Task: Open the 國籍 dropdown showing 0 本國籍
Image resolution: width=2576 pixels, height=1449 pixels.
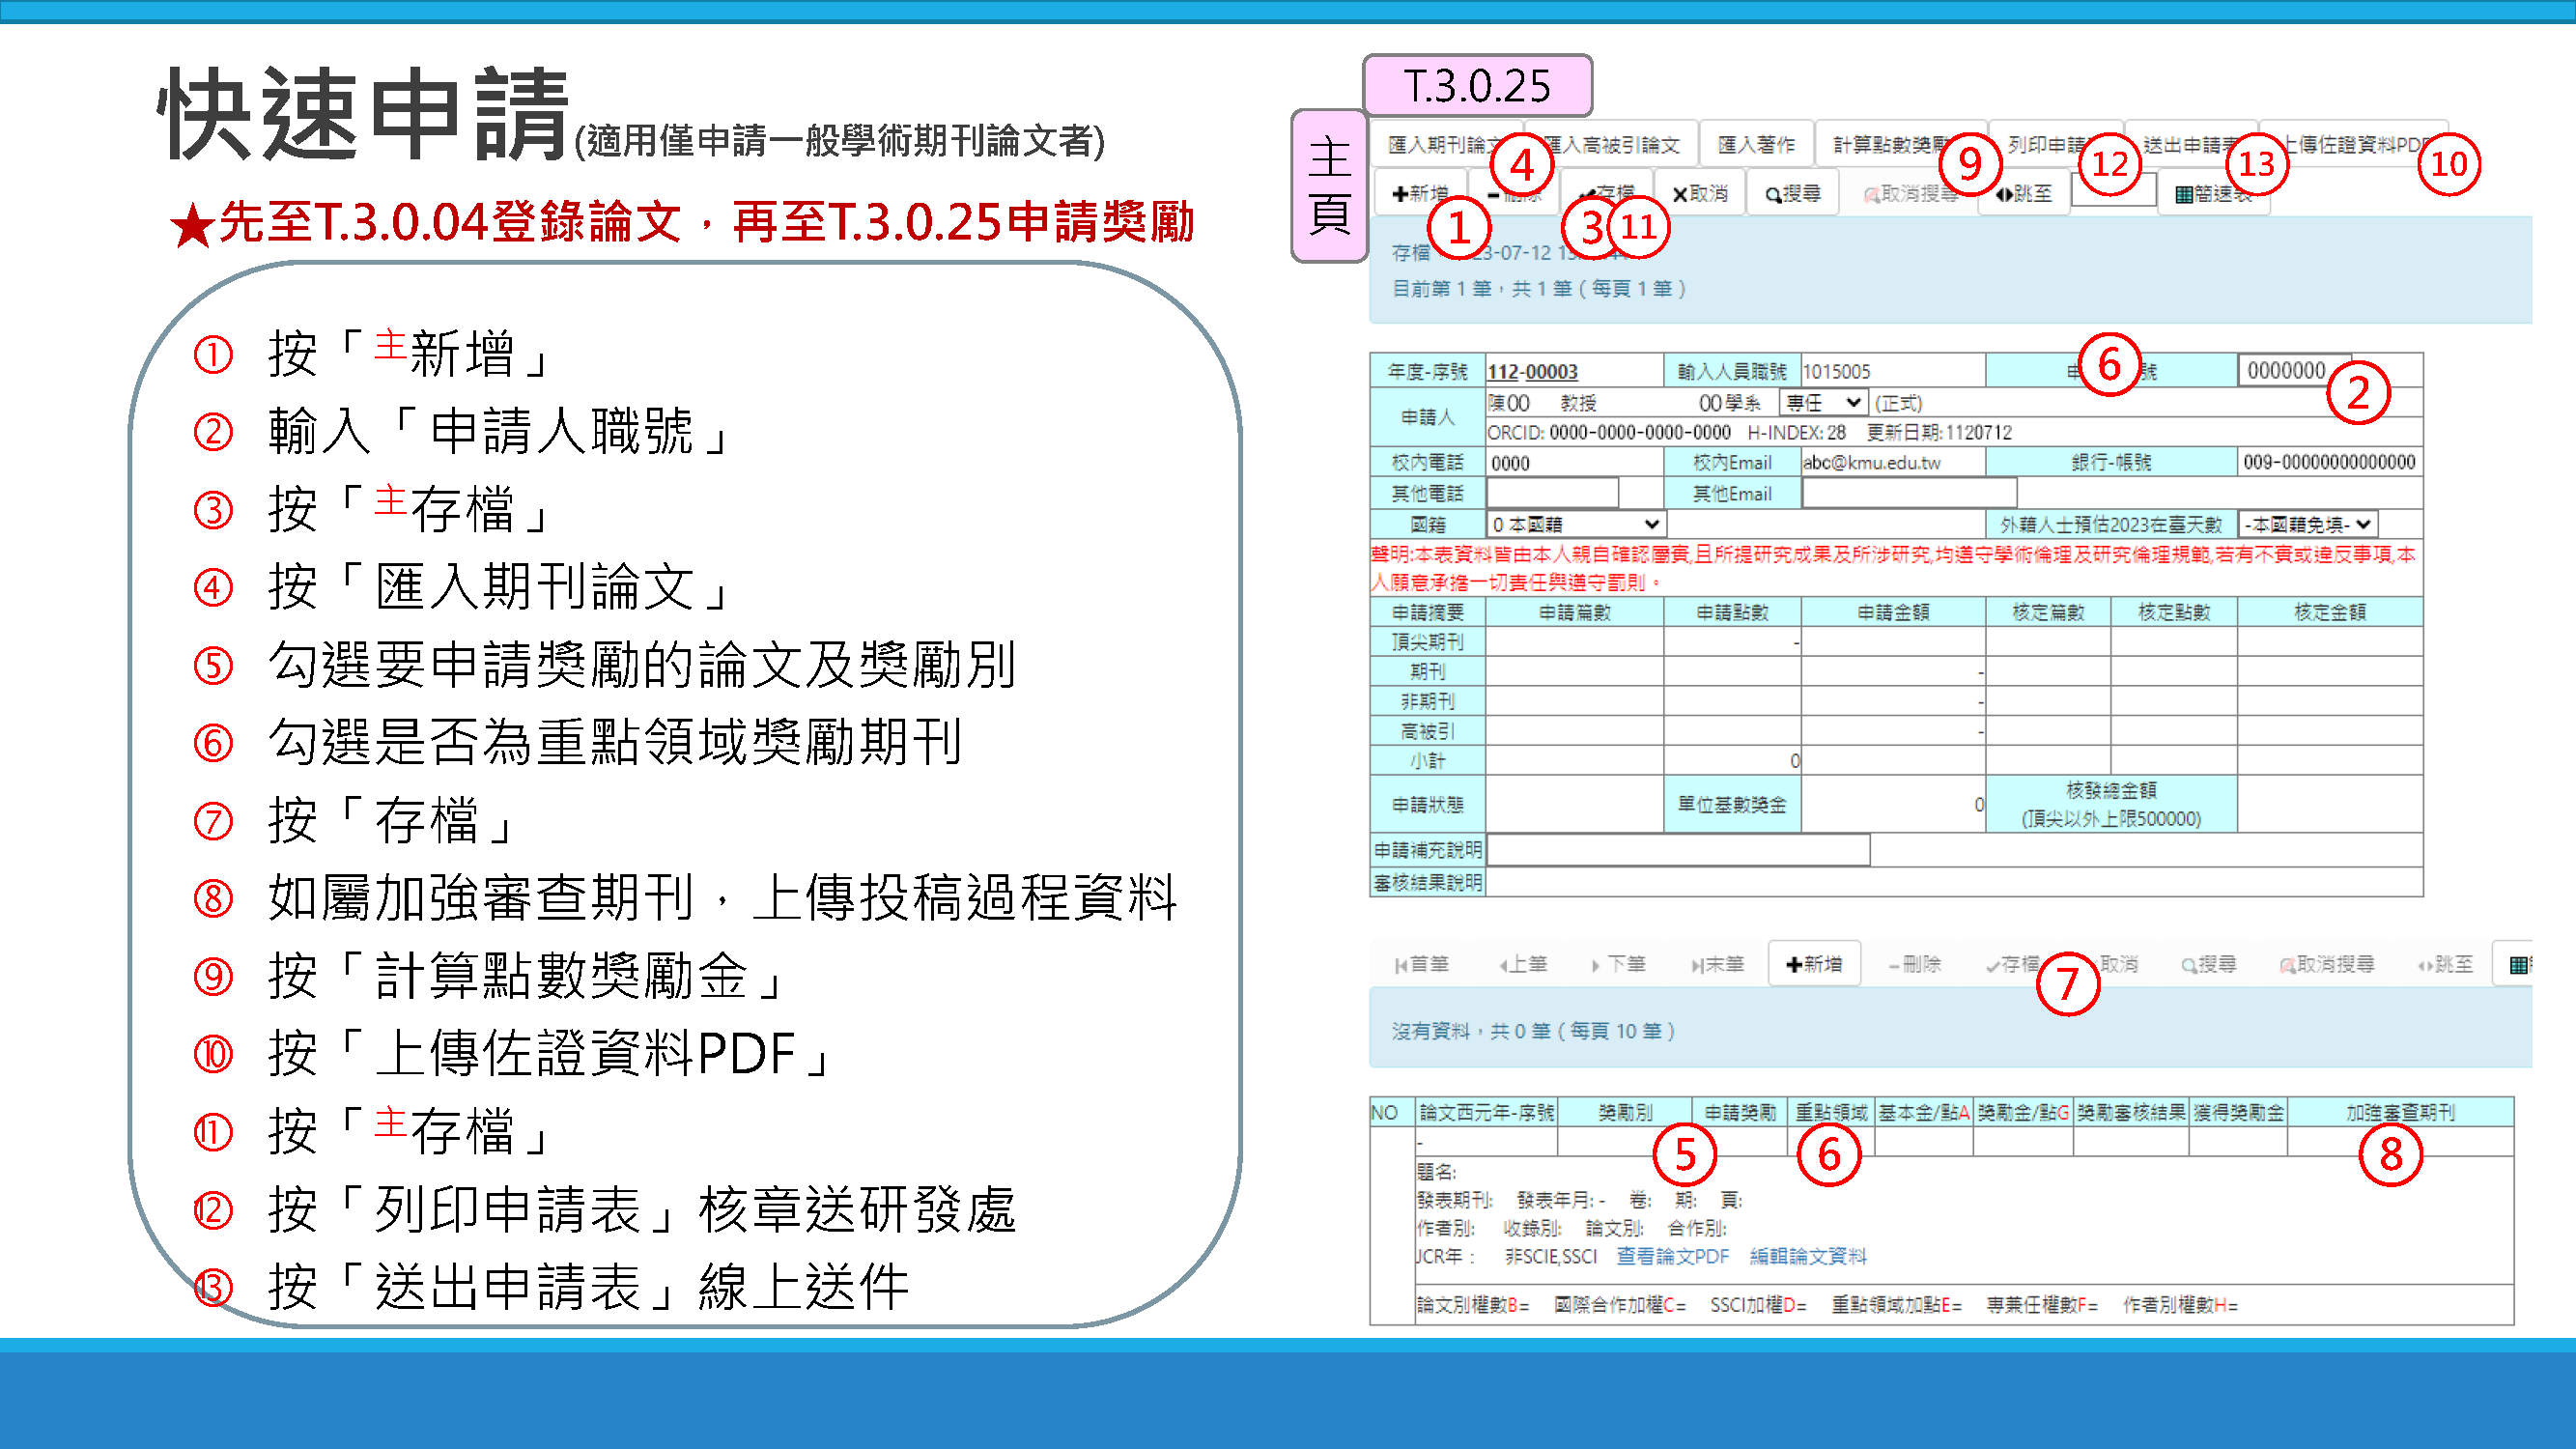Action: (x=1575, y=524)
